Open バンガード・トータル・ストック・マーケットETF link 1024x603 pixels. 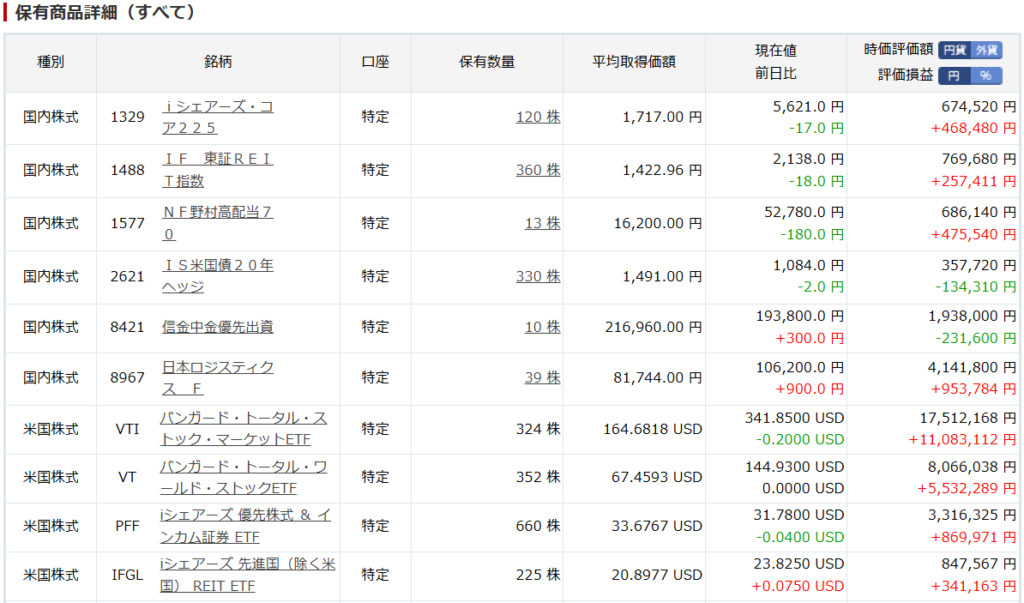[243, 428]
